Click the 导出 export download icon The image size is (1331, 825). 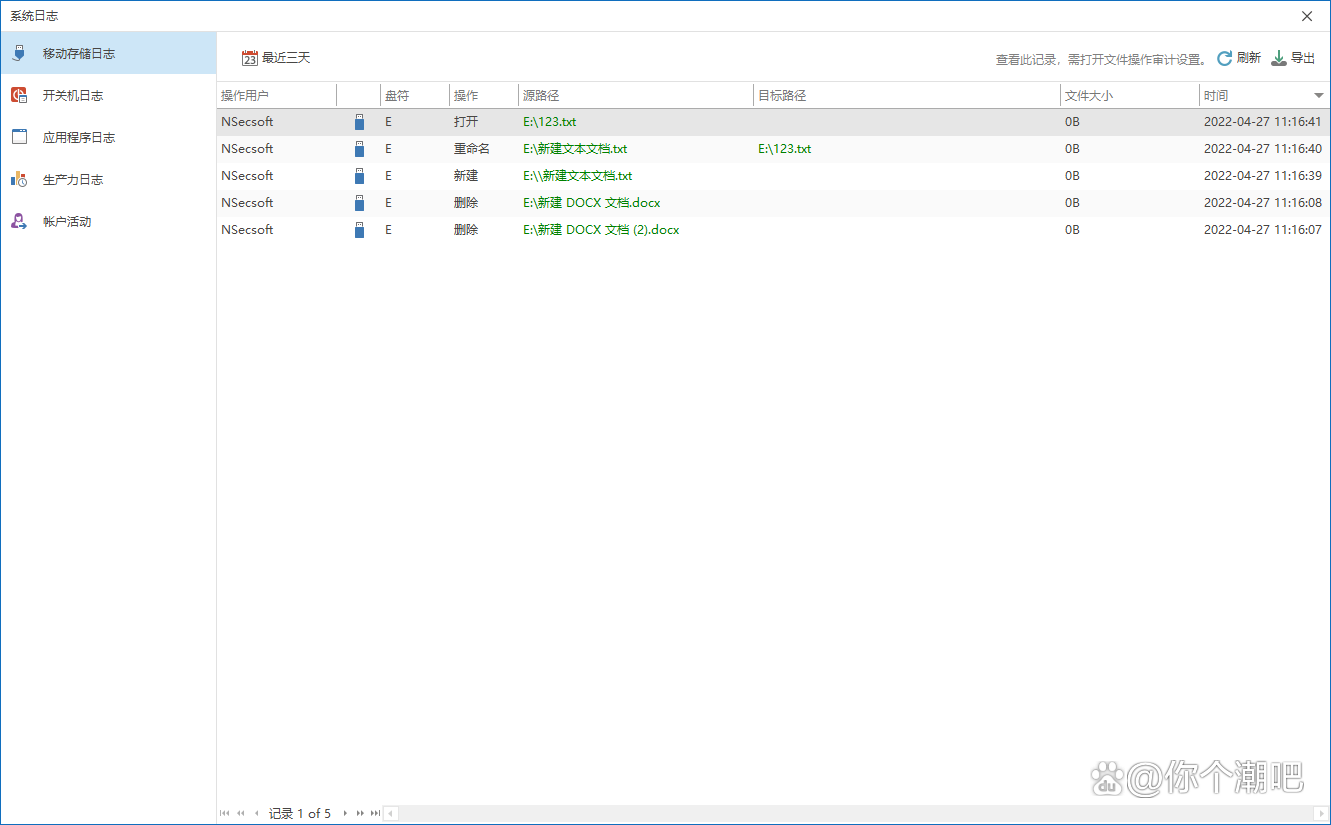[1278, 59]
